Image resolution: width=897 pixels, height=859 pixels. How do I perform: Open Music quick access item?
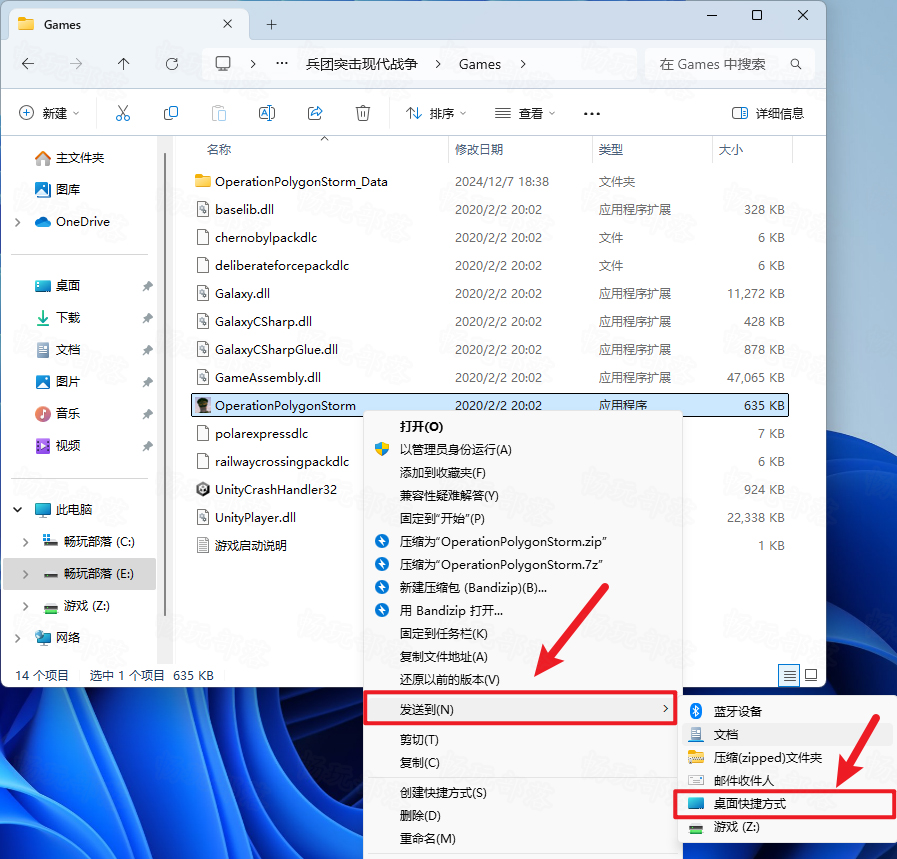click(x=57, y=413)
